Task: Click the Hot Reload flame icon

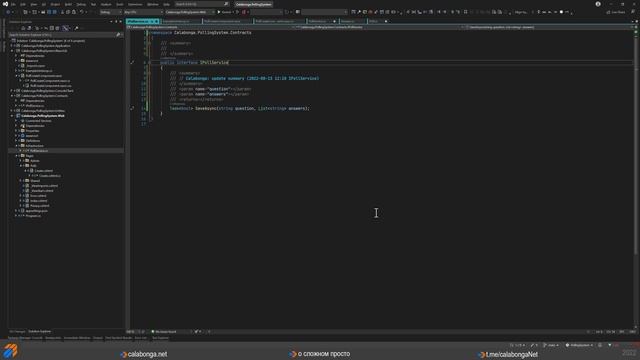Action: (244, 12)
